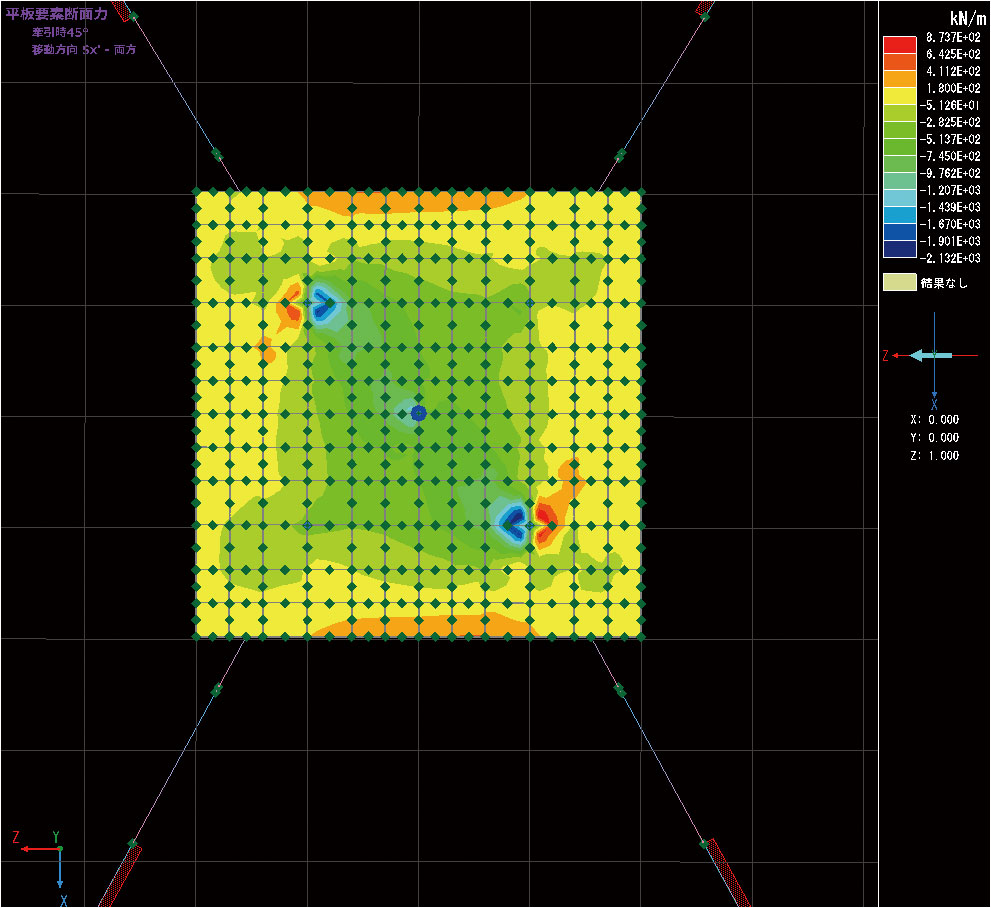This screenshot has width=991, height=908.
Task: Click the yellow legend color band
Action: pos(899,96)
